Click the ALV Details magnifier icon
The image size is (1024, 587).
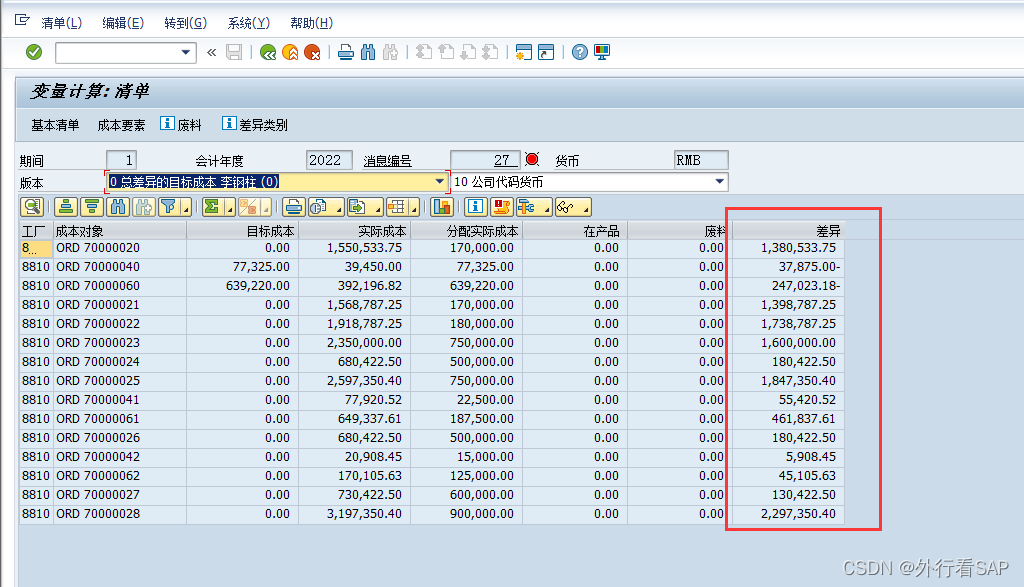(x=32, y=207)
